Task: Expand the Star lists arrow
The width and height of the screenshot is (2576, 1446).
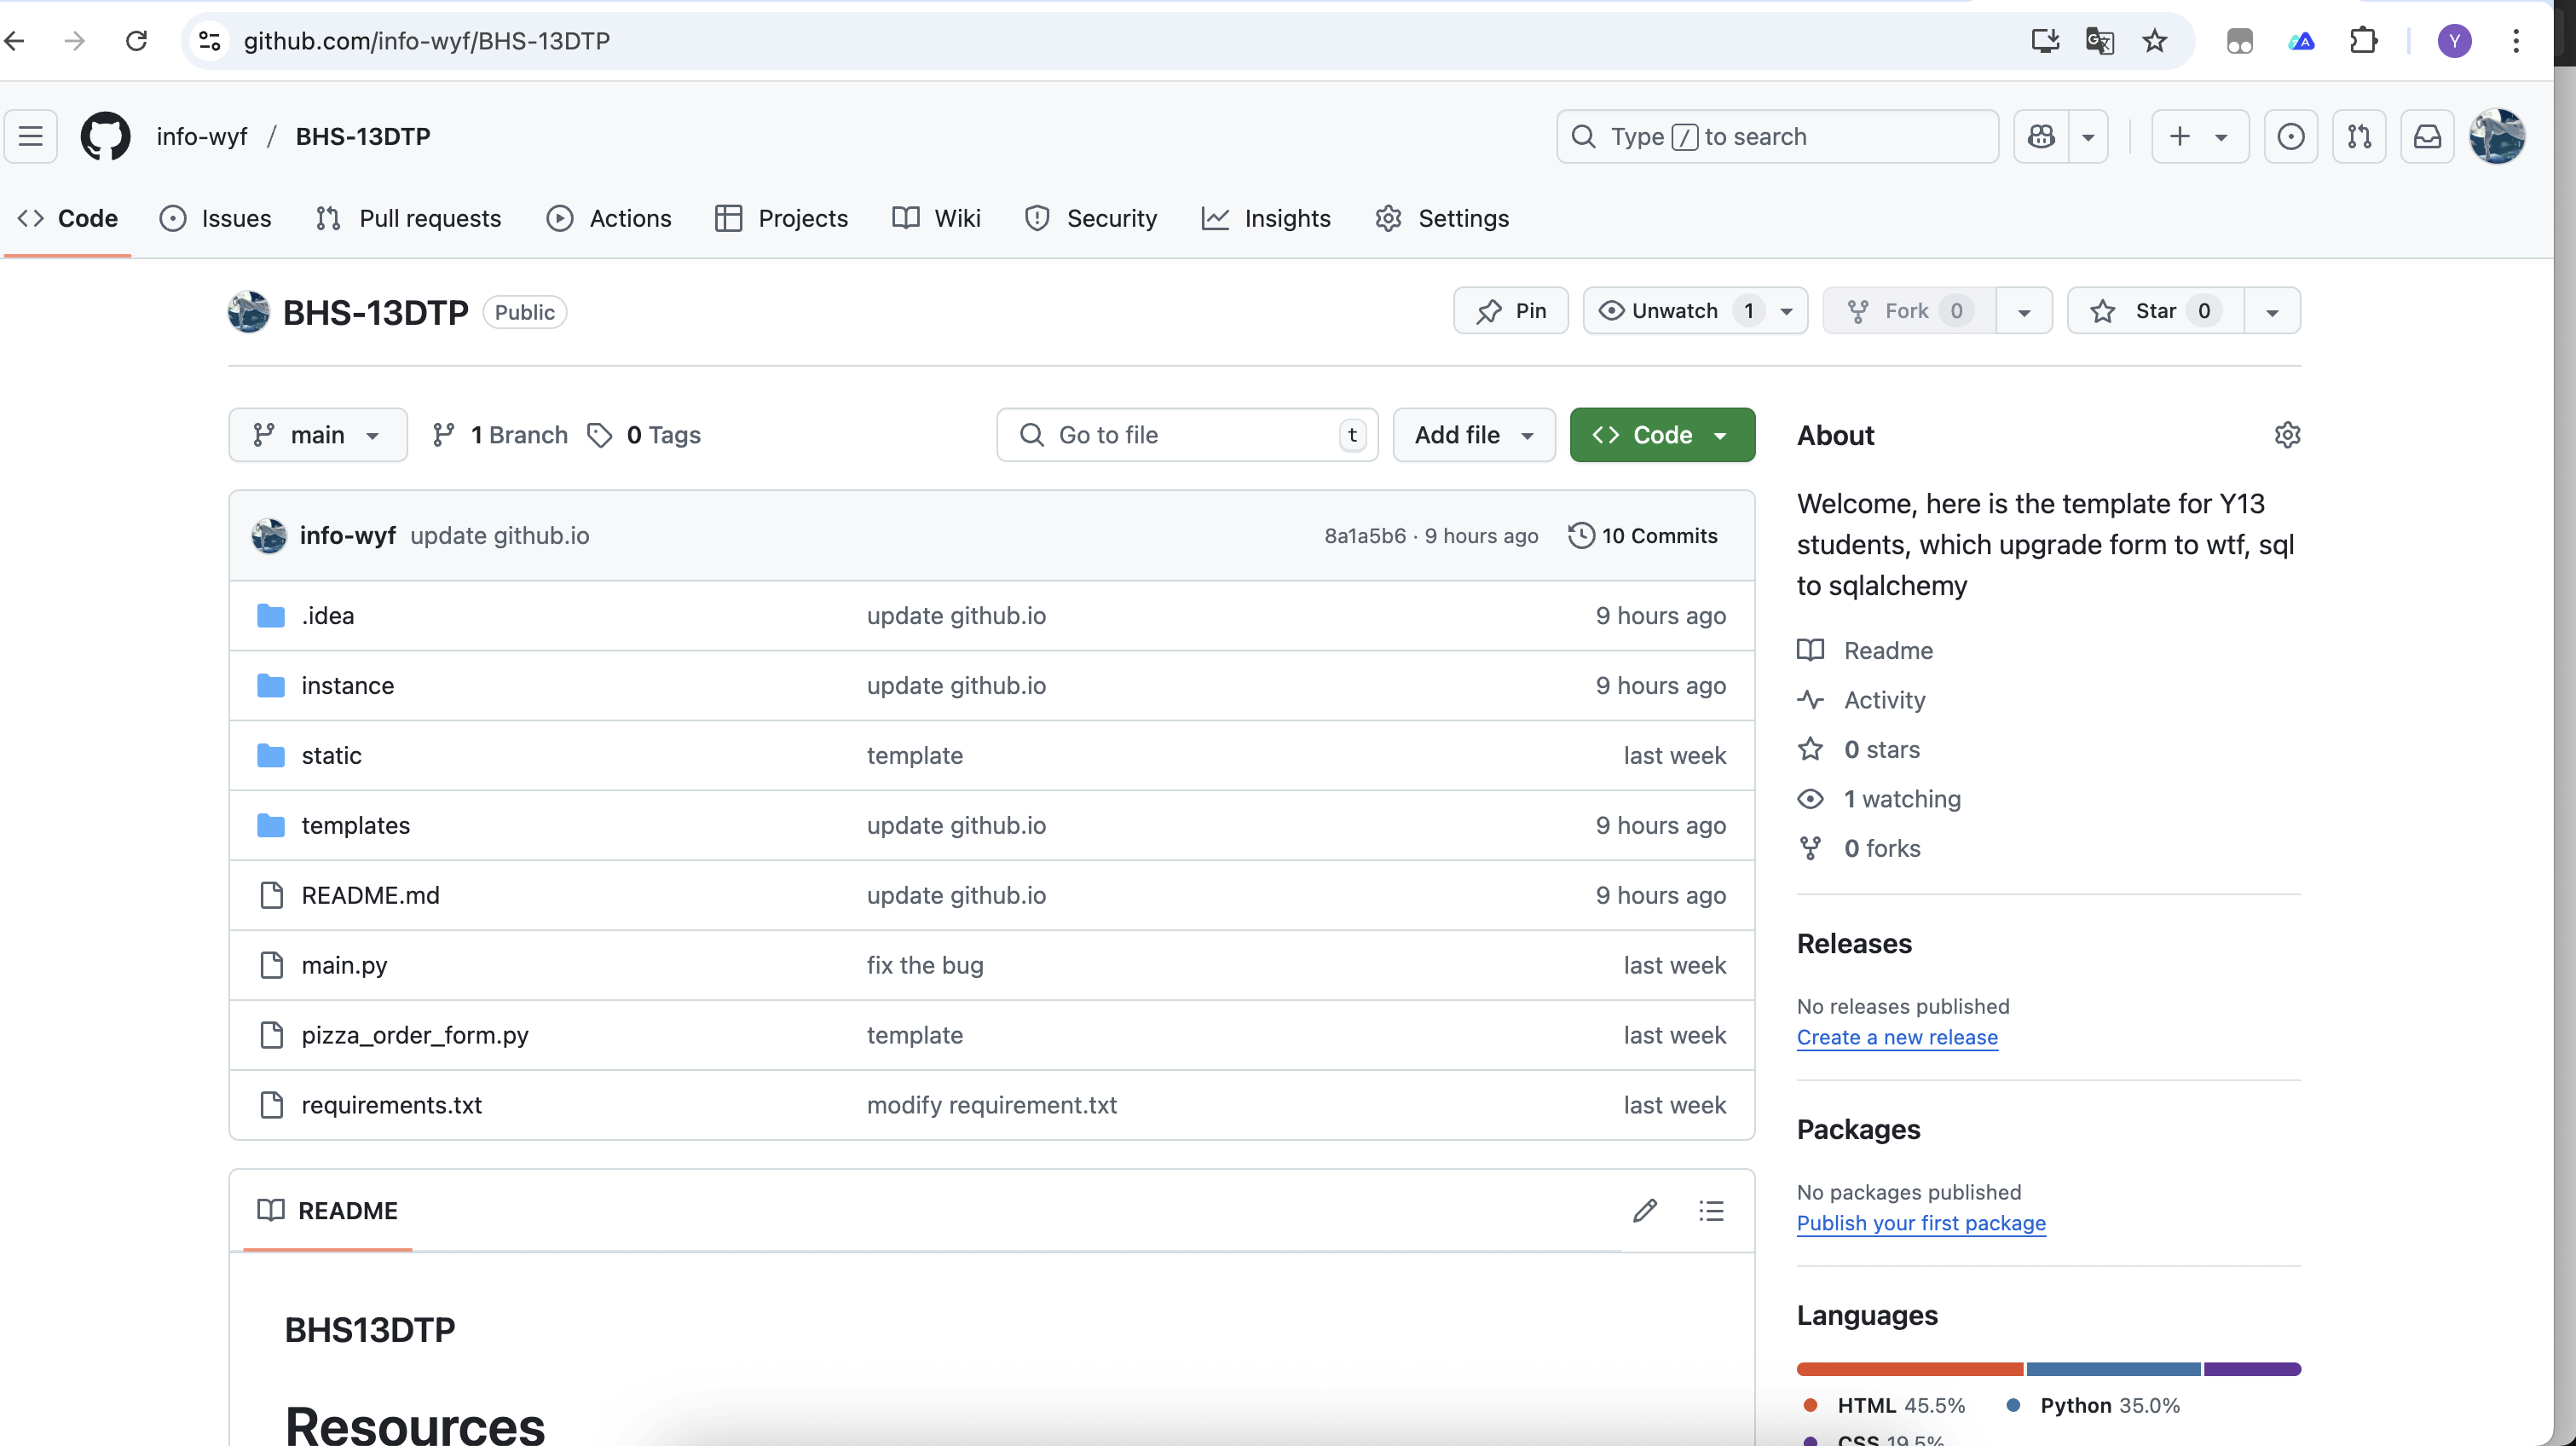Action: click(x=2272, y=311)
